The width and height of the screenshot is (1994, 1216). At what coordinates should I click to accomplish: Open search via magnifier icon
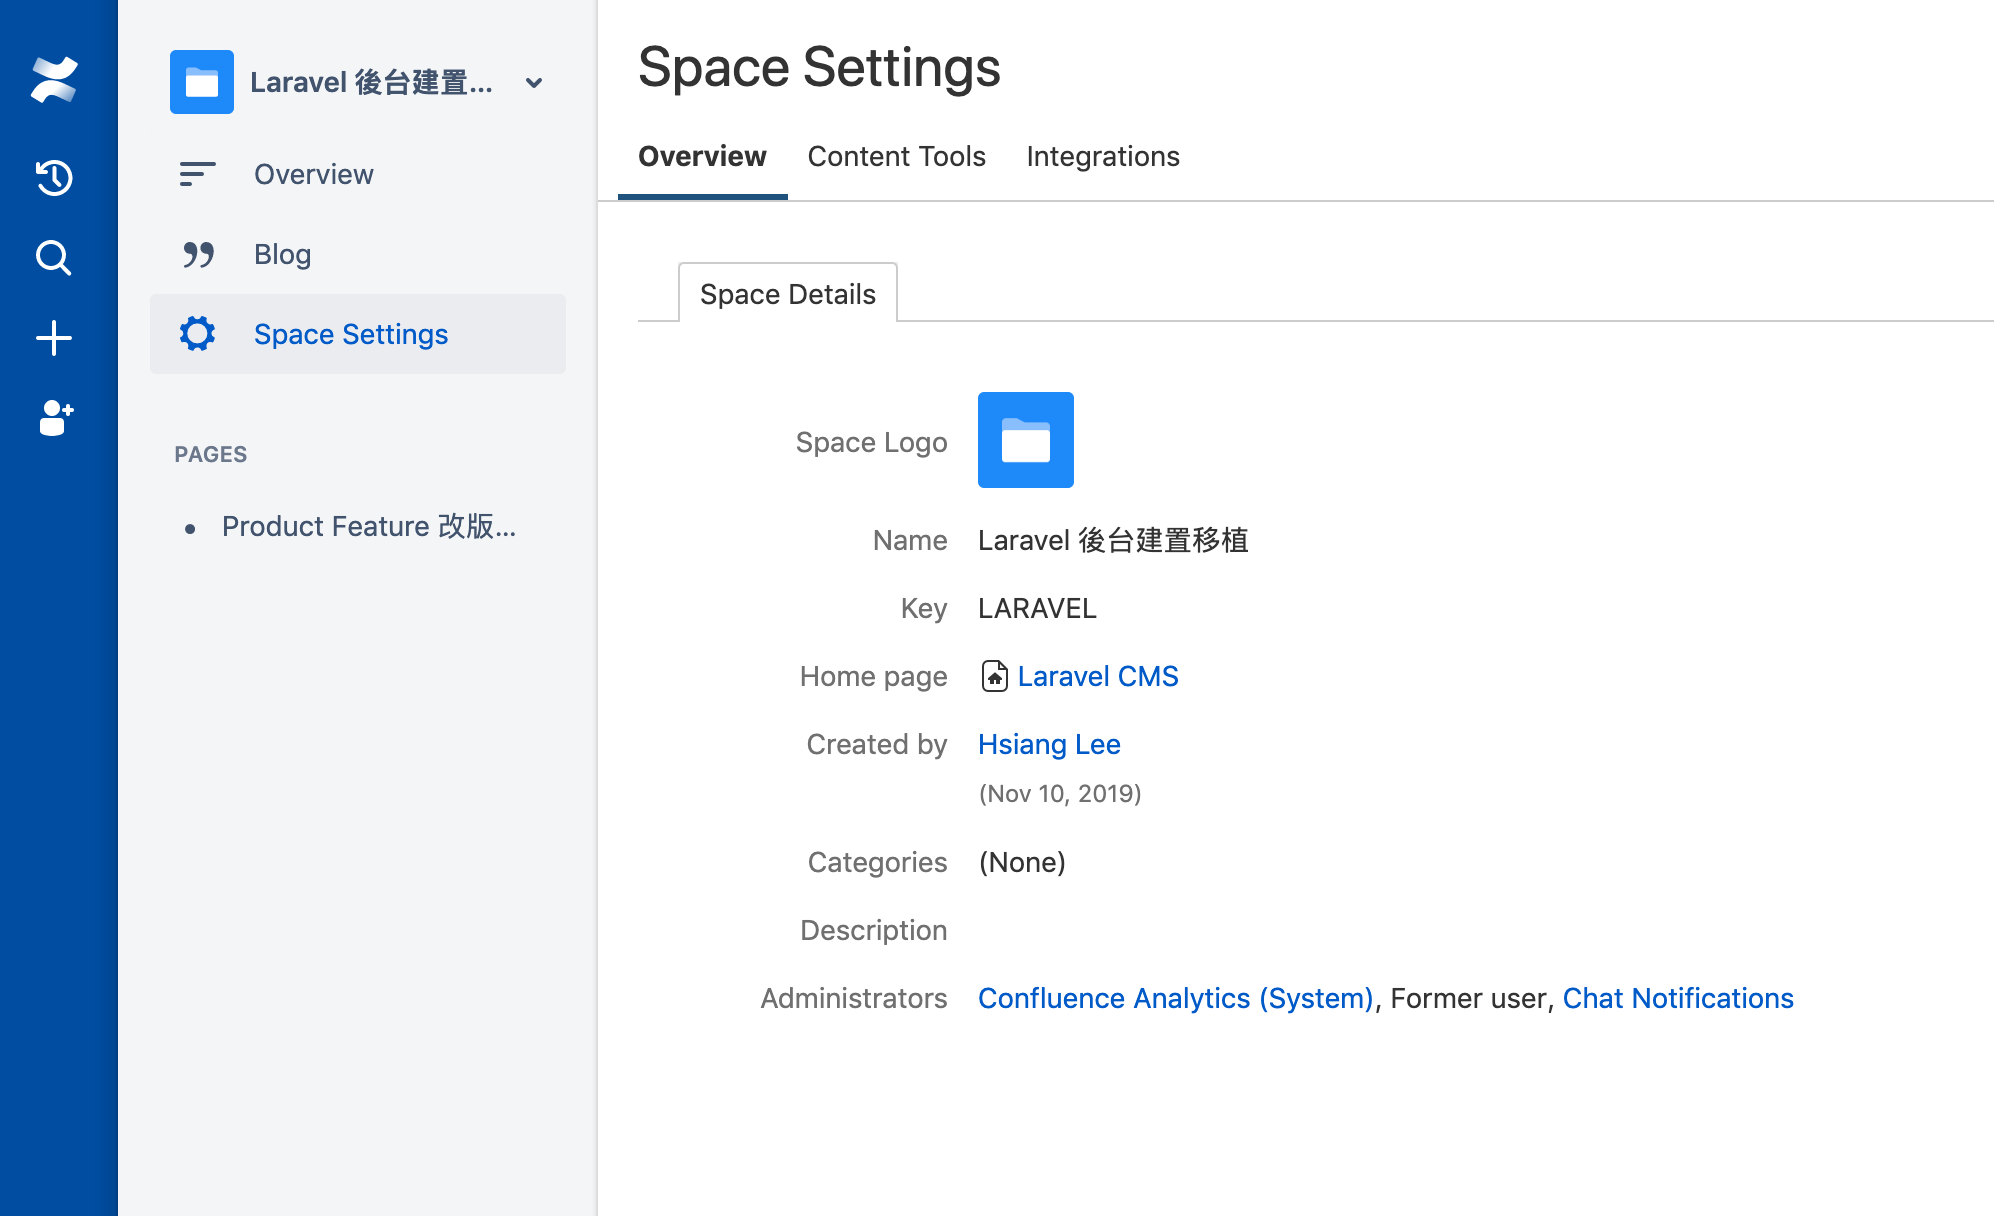(54, 258)
